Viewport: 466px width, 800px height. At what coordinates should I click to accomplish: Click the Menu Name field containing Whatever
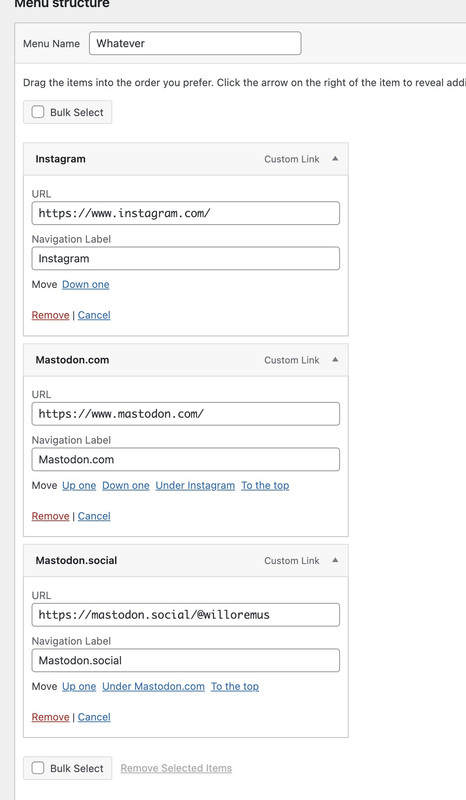click(x=195, y=43)
